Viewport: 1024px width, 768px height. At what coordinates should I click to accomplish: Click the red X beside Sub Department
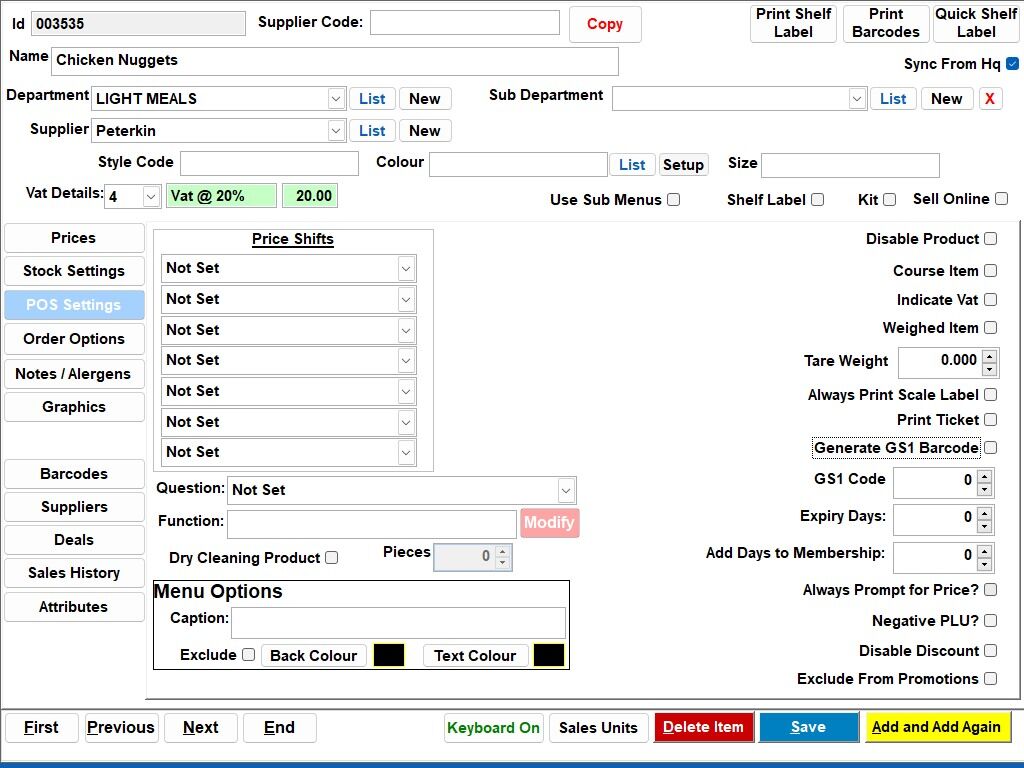pyautogui.click(x=990, y=99)
